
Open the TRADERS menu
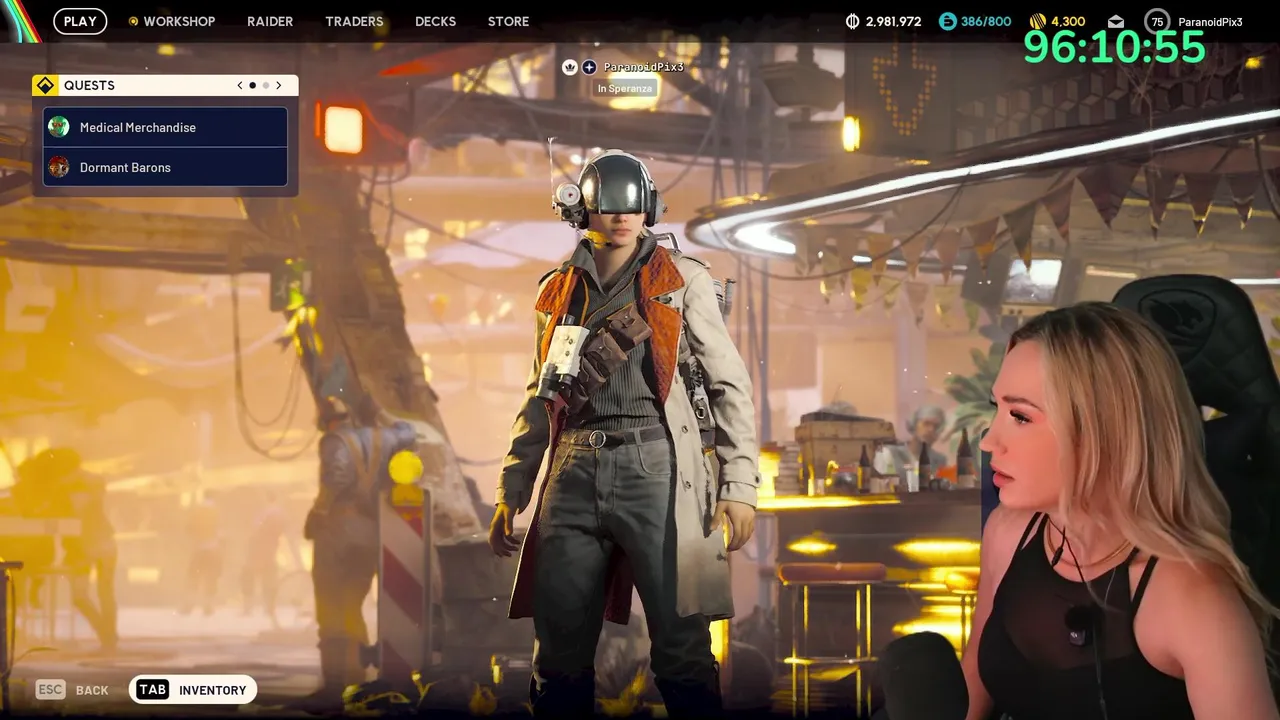354,21
